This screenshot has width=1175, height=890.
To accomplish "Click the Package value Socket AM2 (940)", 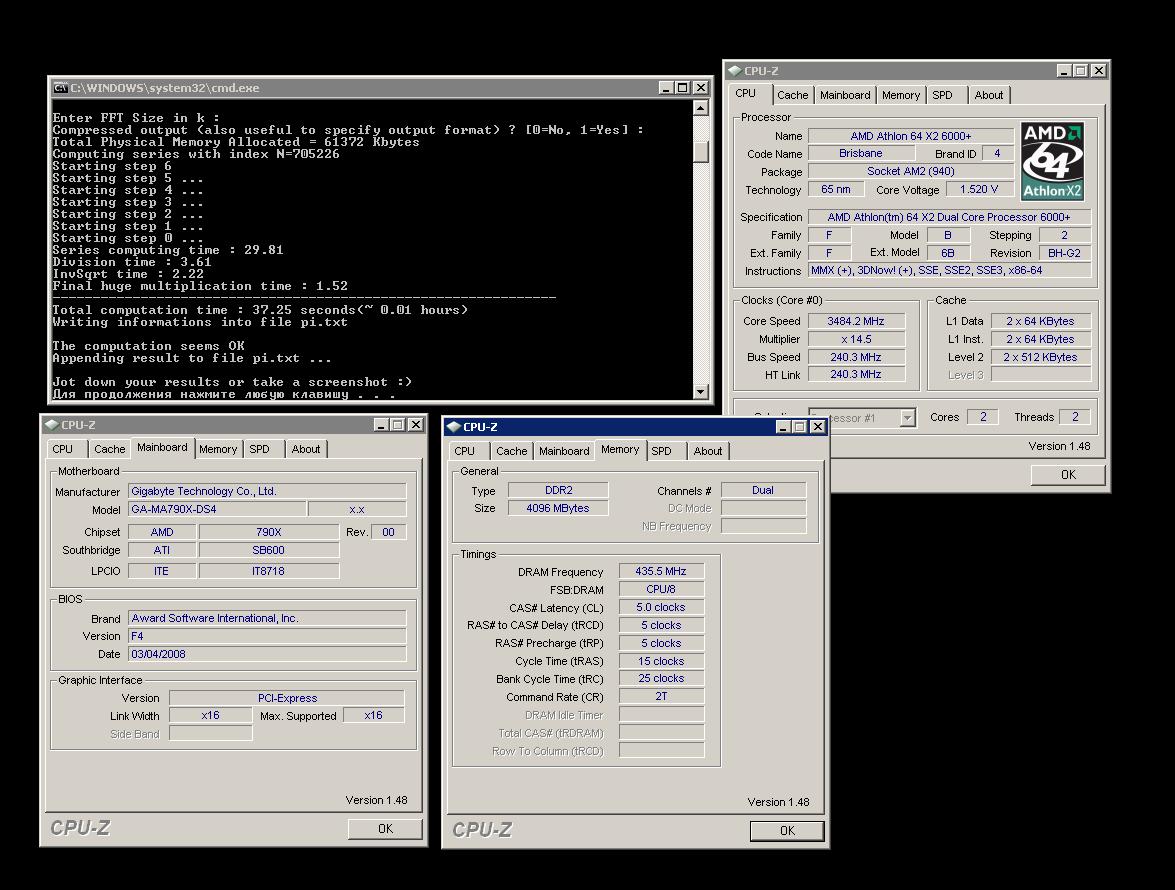I will pos(910,172).
